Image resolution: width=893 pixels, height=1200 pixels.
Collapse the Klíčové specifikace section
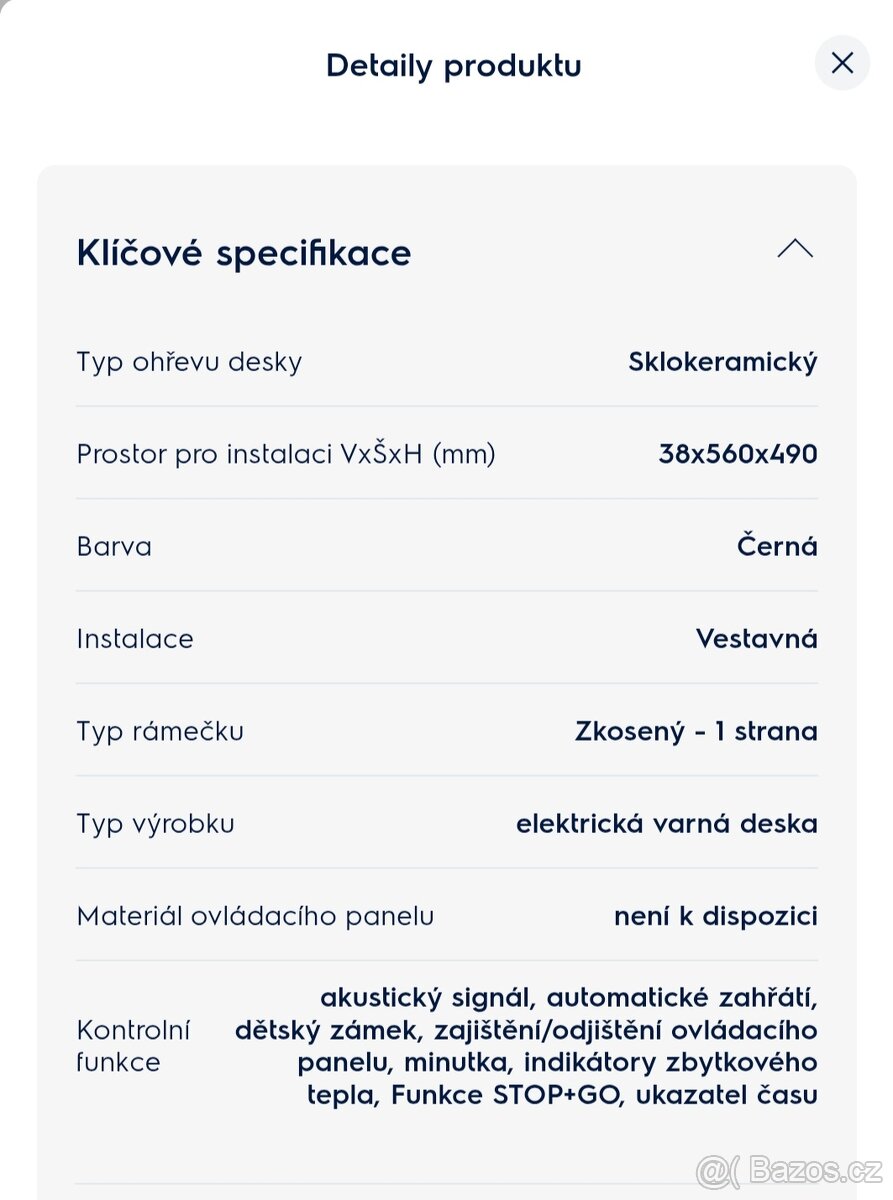795,249
